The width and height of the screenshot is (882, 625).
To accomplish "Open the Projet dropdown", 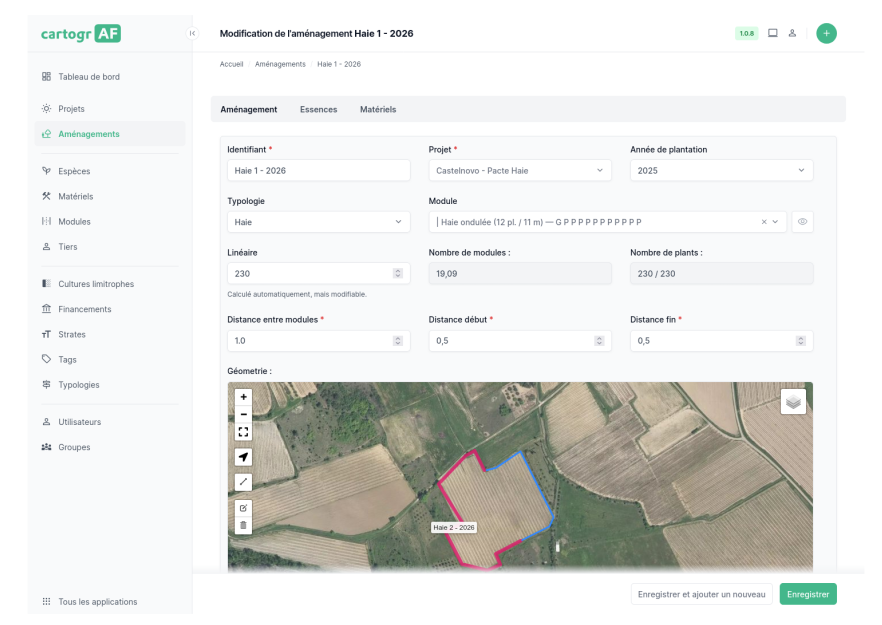I will pyautogui.click(x=519, y=171).
